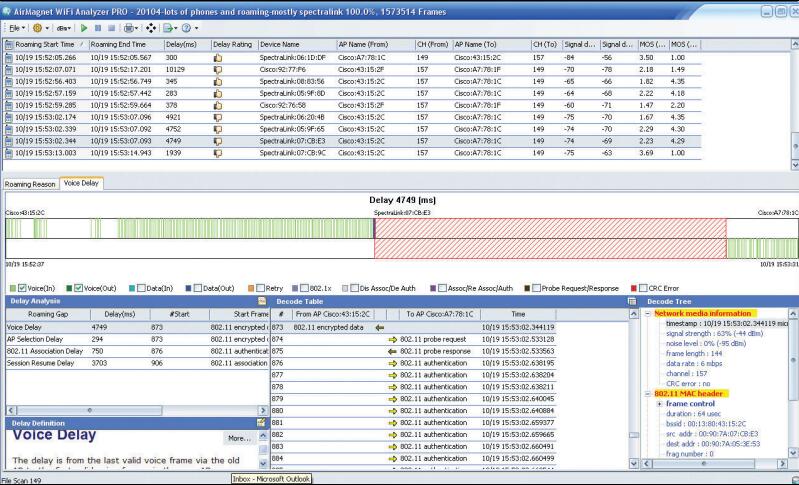
Task: Click the export icon with green arrow
Action: point(168,28)
